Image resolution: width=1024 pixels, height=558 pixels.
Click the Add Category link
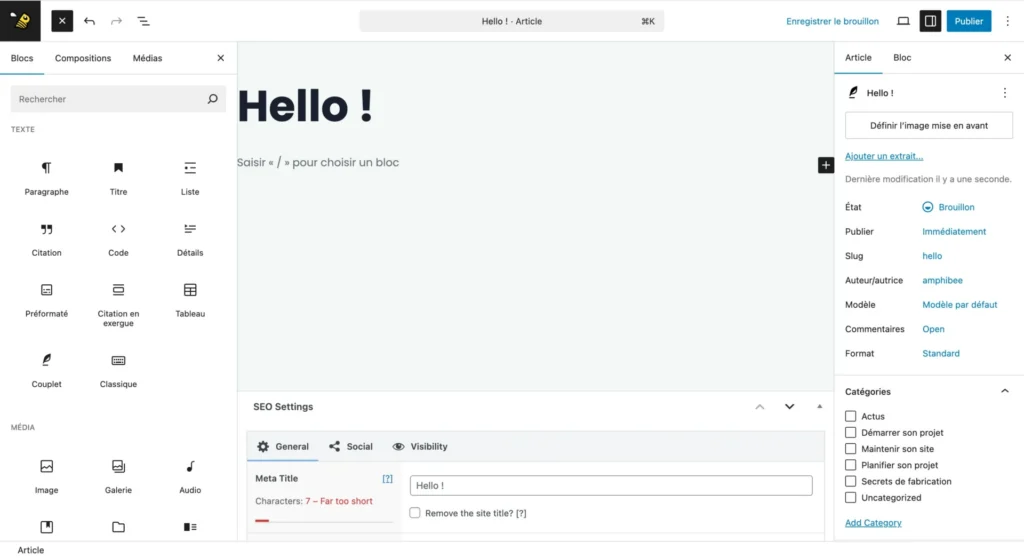pyautogui.click(x=873, y=523)
